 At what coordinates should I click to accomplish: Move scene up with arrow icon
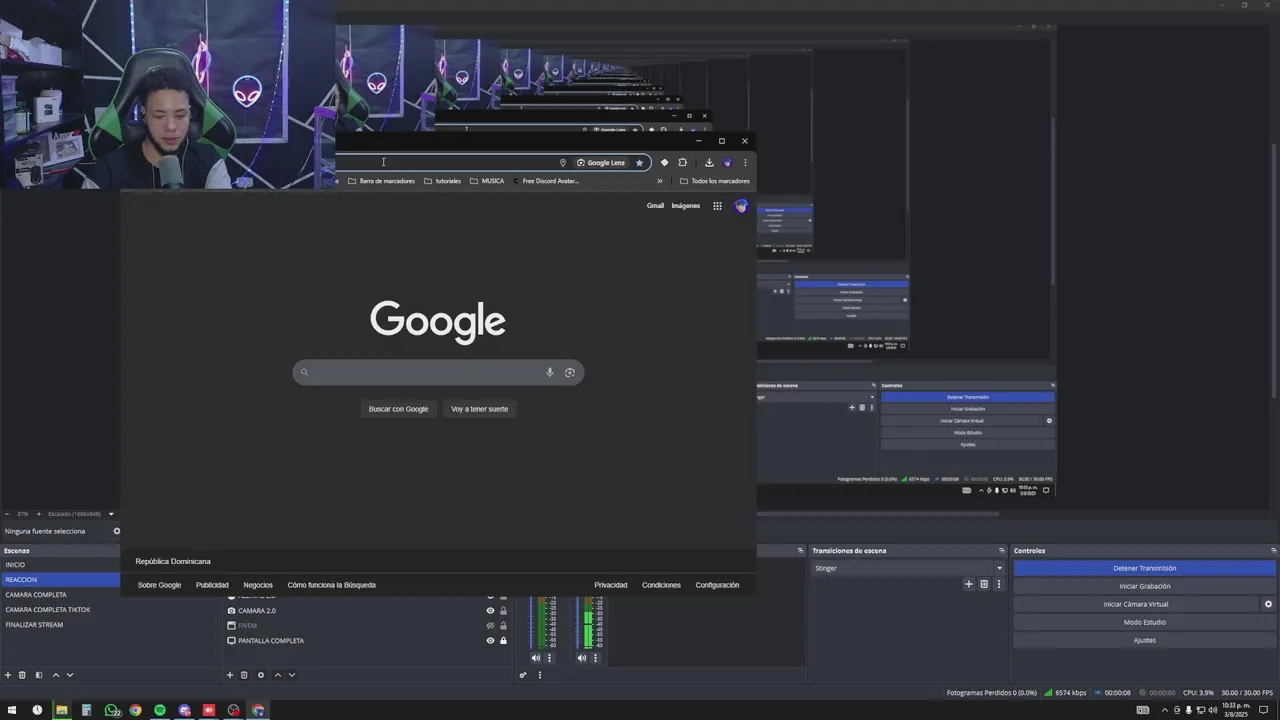pyautogui.click(x=56, y=675)
